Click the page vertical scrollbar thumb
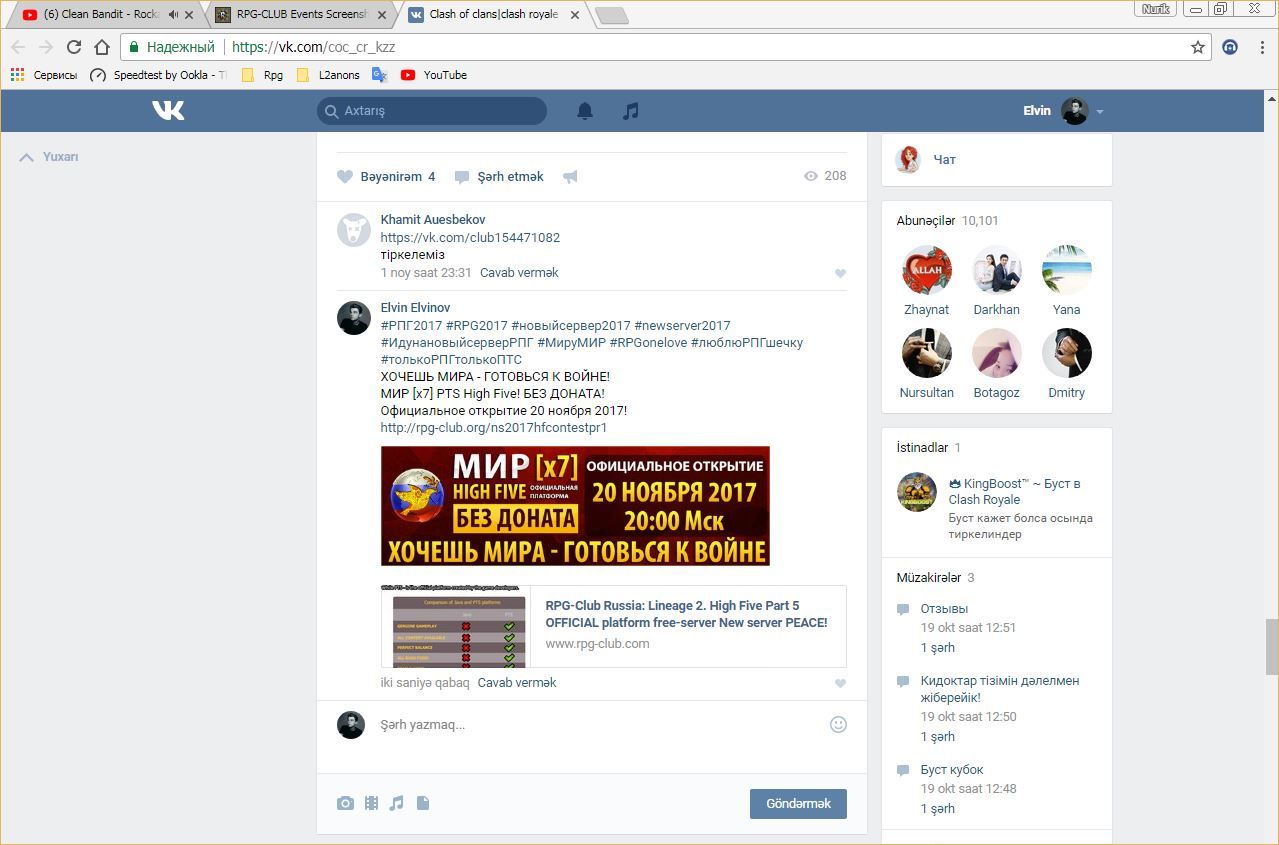 point(1271,646)
